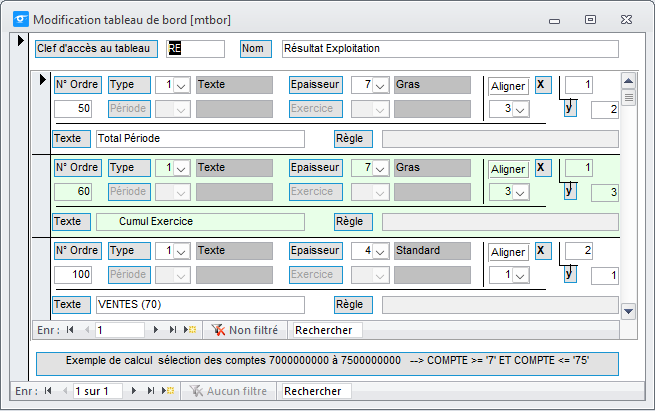Click the Aucun filtre funnel icon
Viewport: 655px width, 411px height.
(x=196, y=391)
